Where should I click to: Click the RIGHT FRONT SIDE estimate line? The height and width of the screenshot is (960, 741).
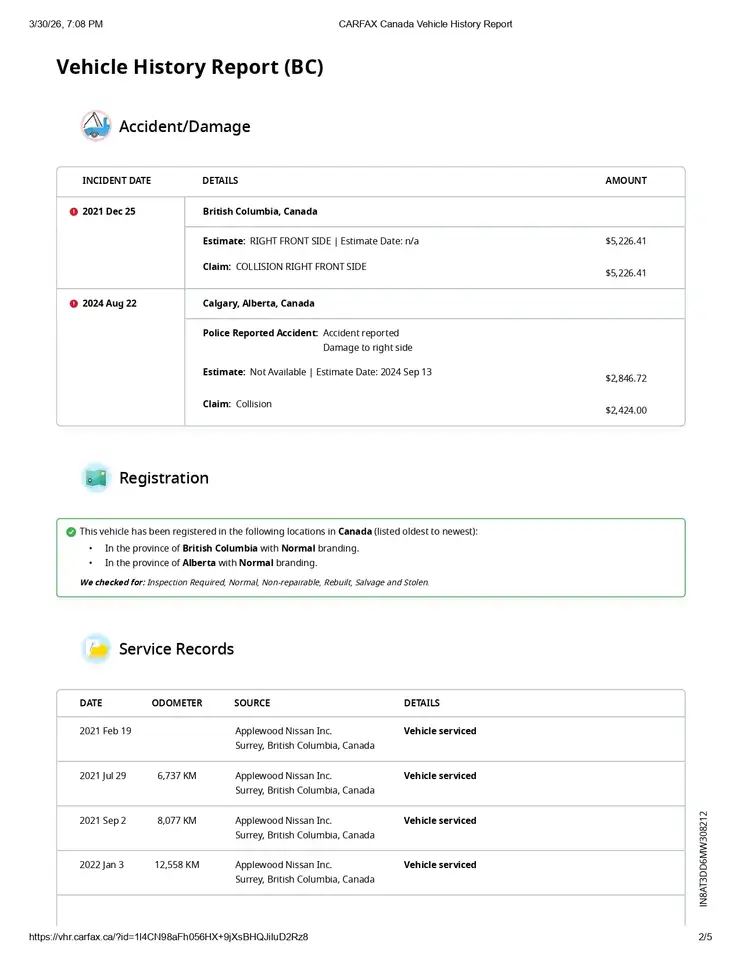coord(310,241)
